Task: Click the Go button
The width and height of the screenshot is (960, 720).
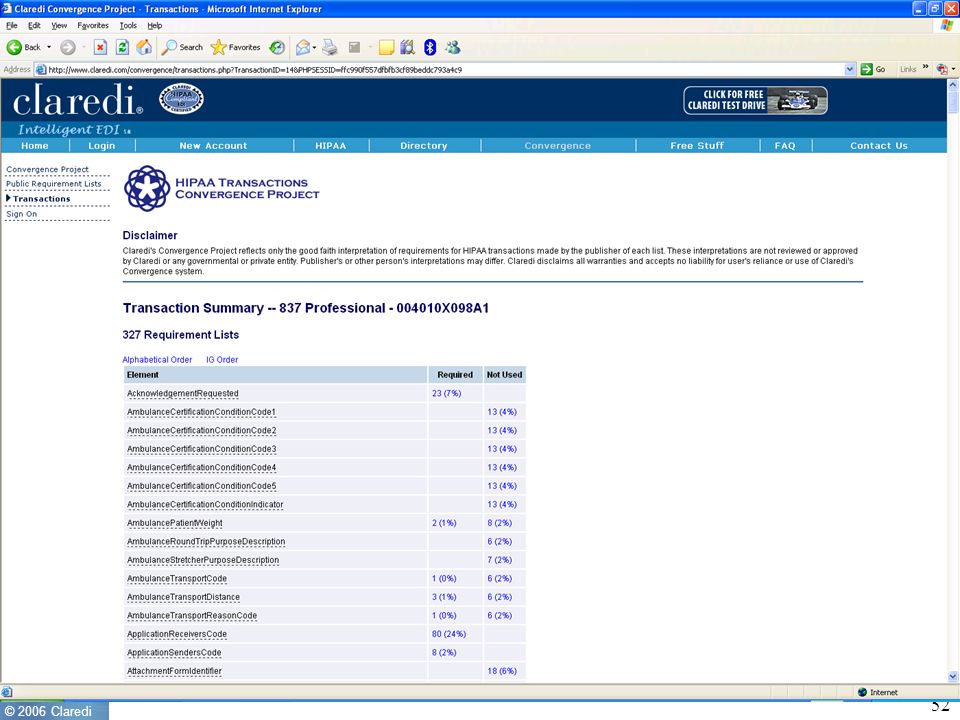Action: pyautogui.click(x=873, y=70)
